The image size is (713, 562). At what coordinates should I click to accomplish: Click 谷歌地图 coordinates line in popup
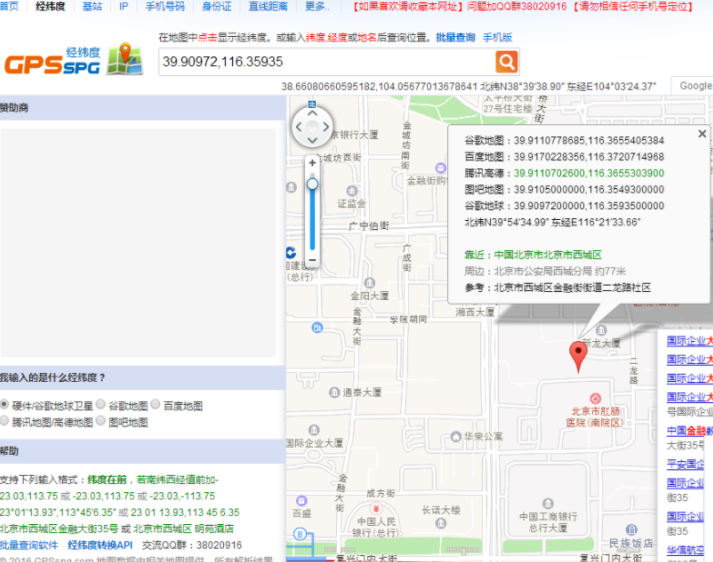(564, 140)
